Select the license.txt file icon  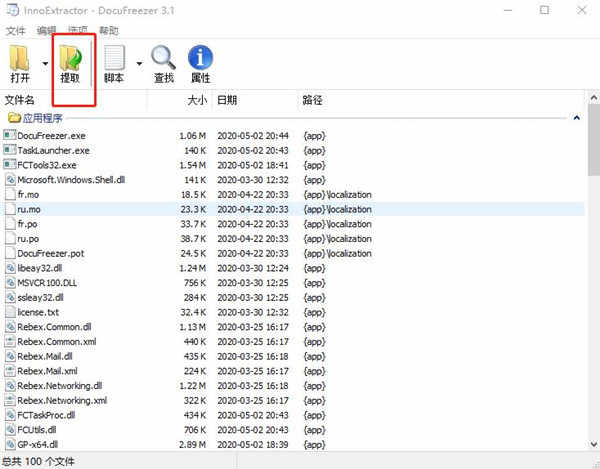[10, 311]
